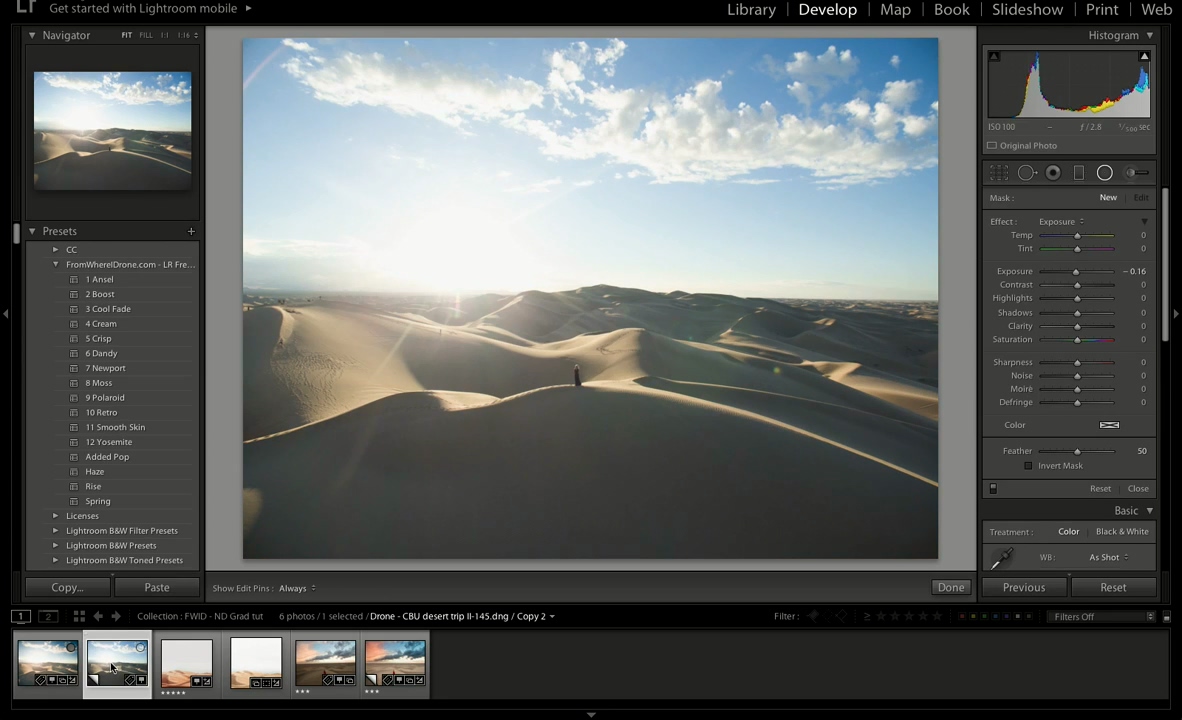Add a new preset with the plus icon
Viewport: 1182px width, 720px height.
pyautogui.click(x=191, y=231)
